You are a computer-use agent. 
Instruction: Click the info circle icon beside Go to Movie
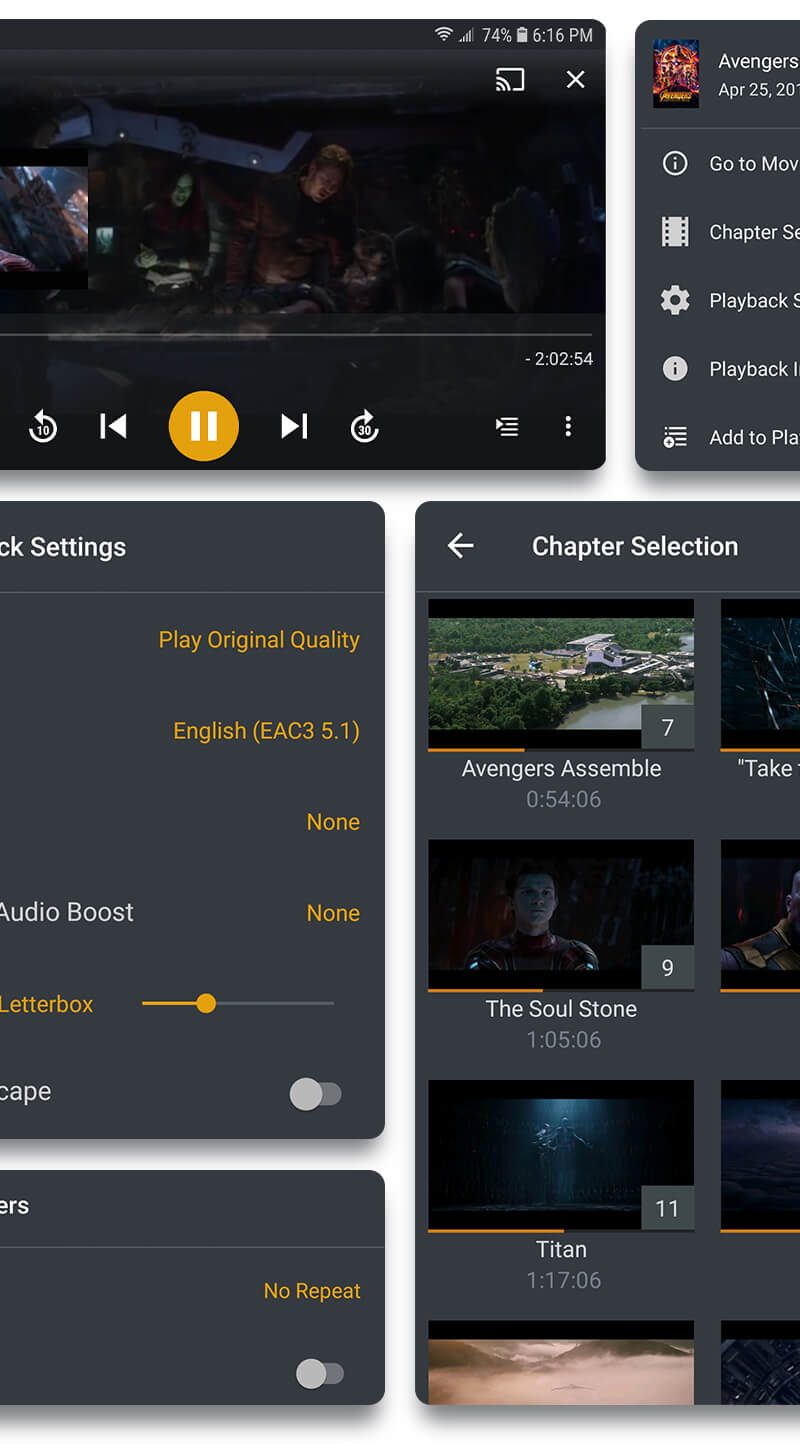click(675, 163)
